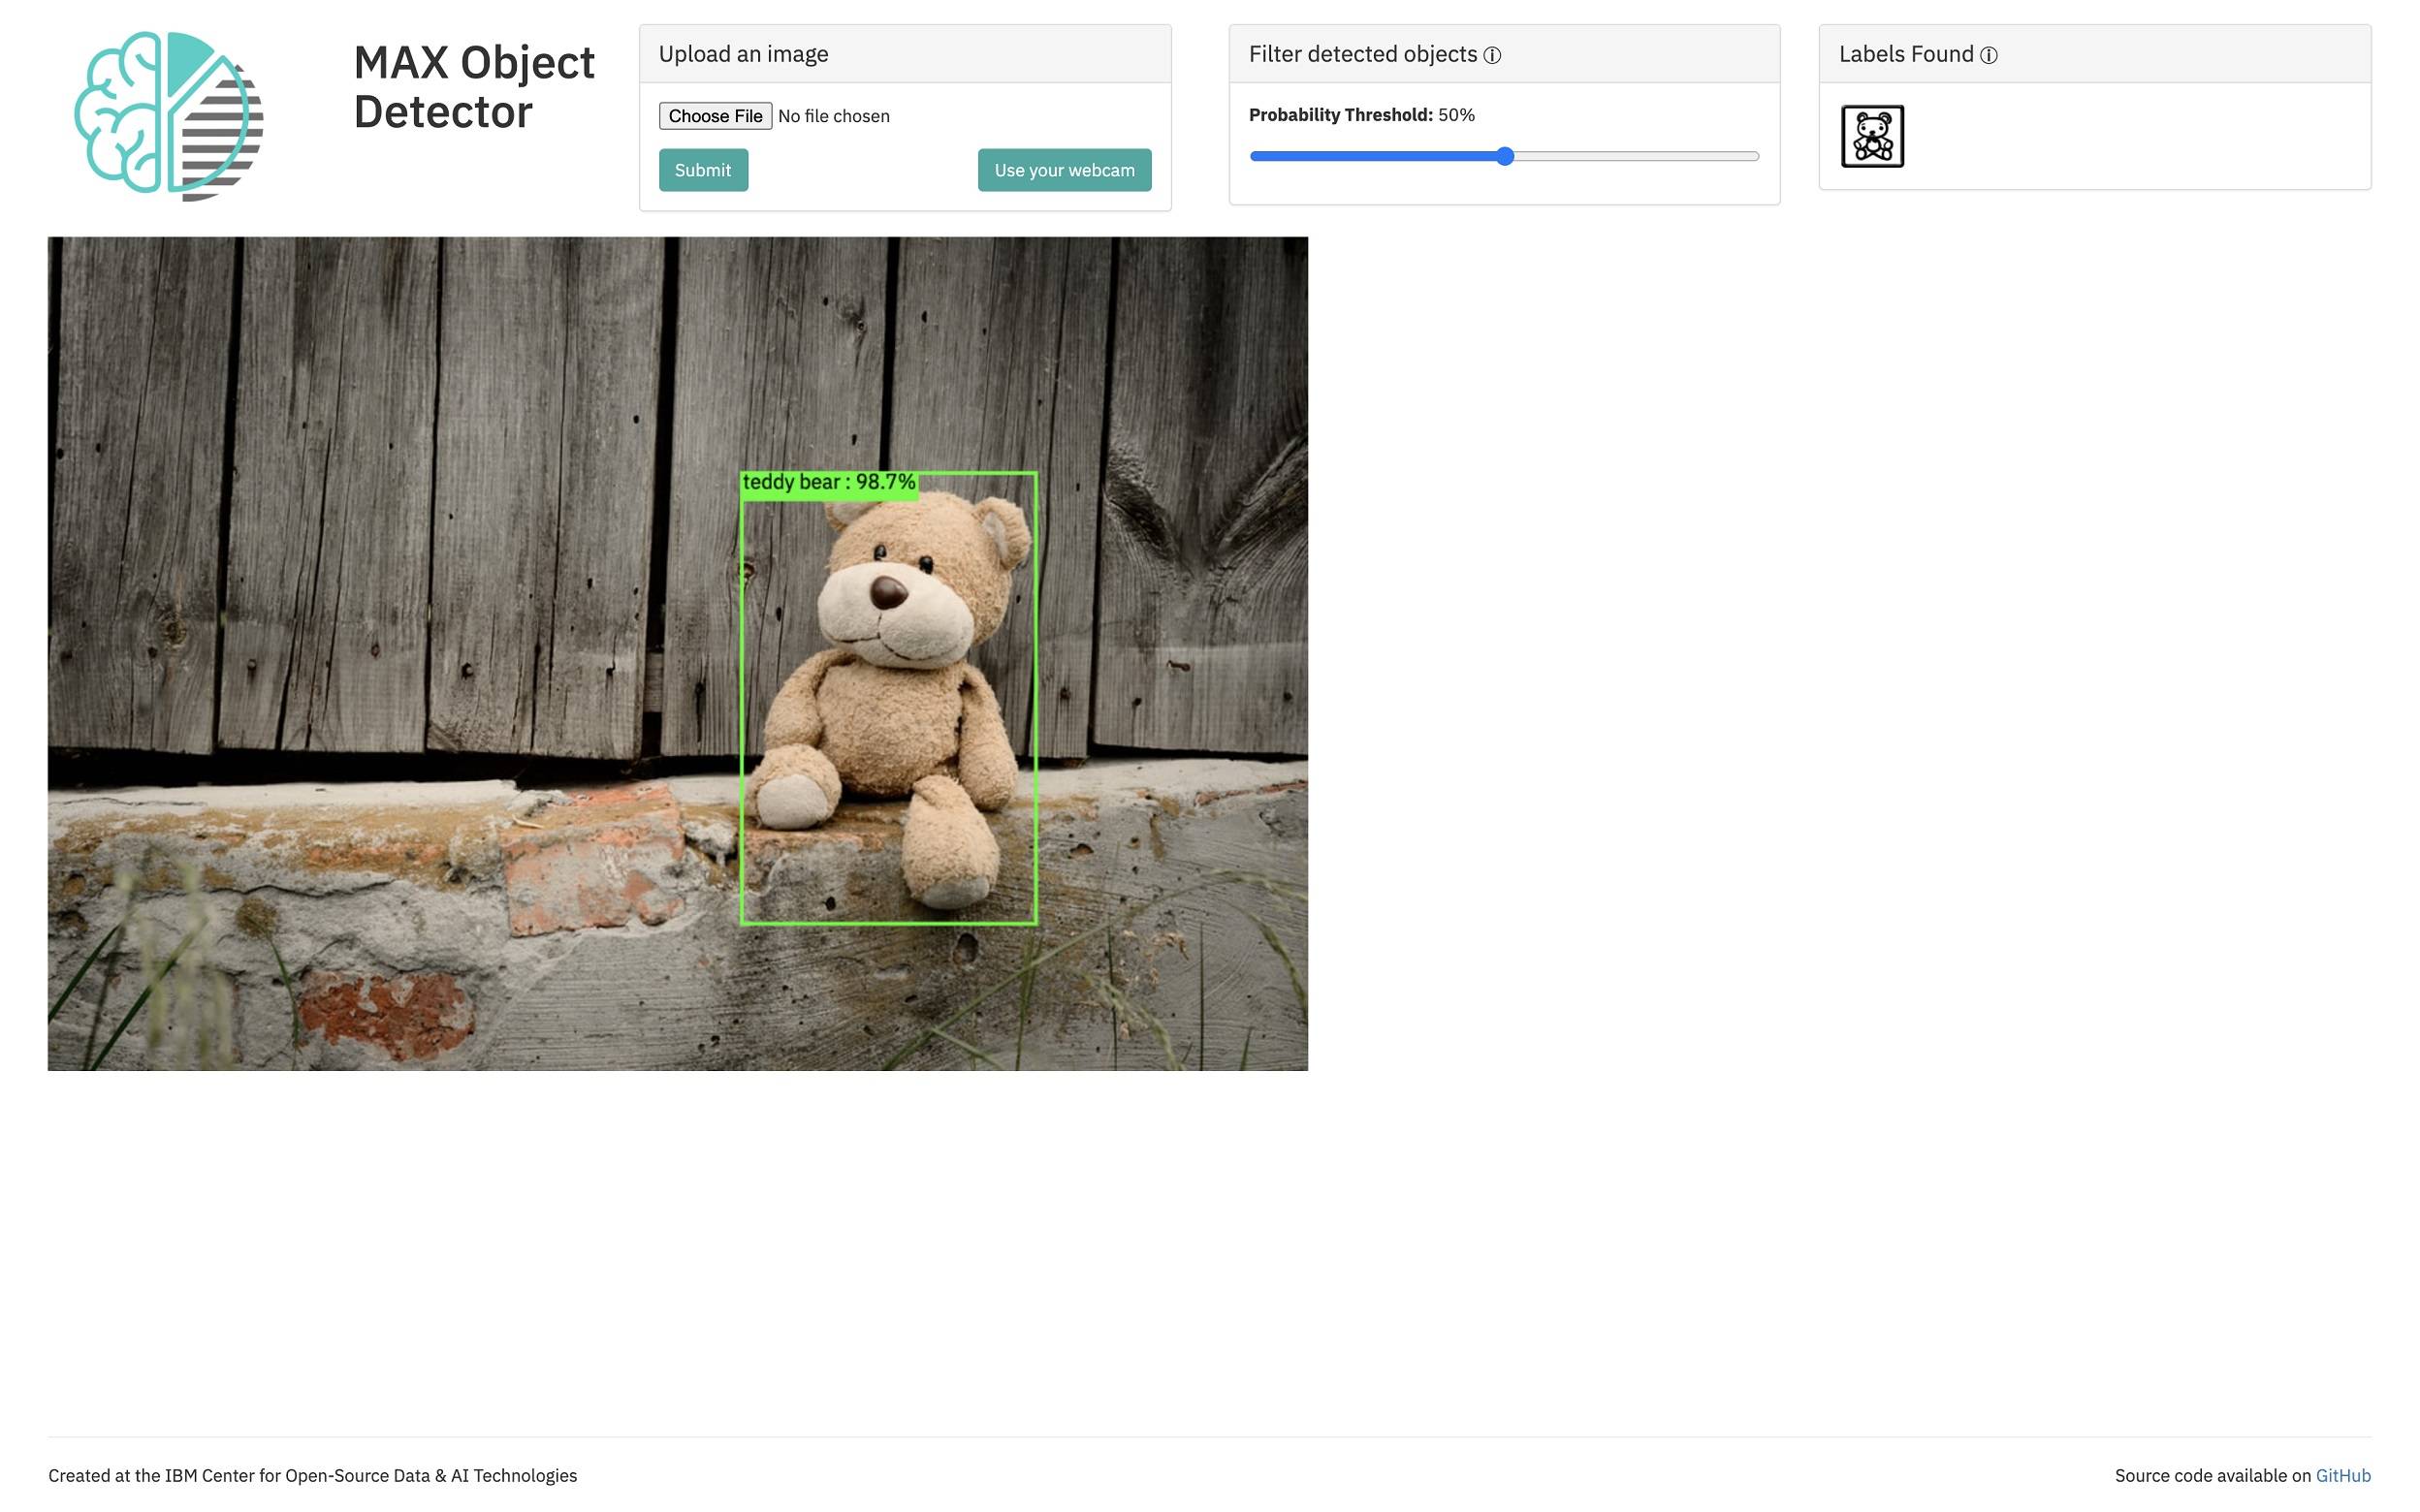2420x1512 pixels.
Task: Click the 'Filter detected objects' header text
Action: (1362, 54)
